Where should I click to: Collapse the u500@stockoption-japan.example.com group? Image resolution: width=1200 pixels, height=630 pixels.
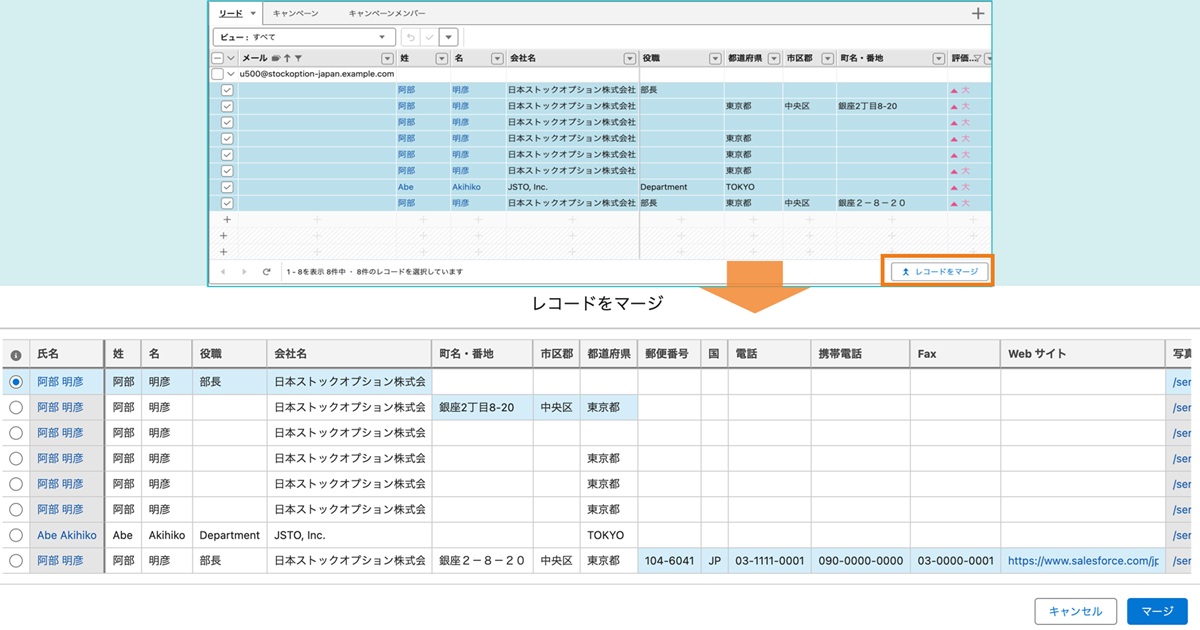[231, 75]
